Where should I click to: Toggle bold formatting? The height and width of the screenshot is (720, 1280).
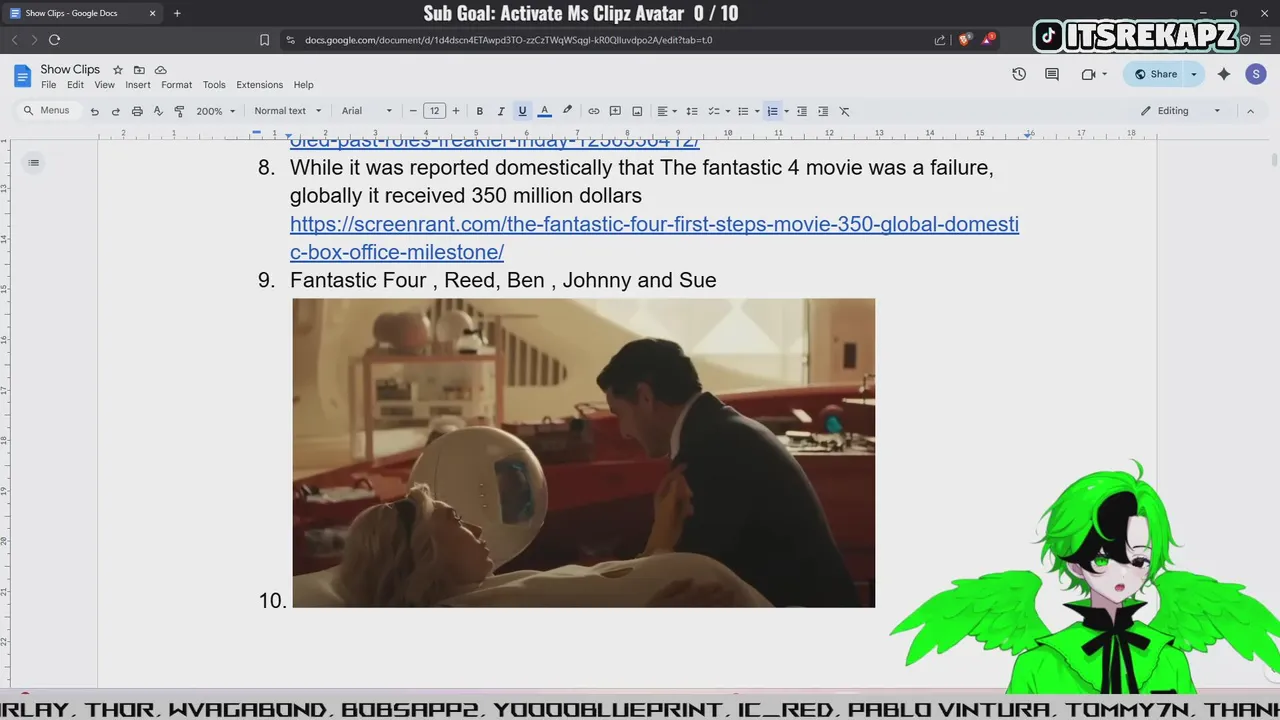click(x=480, y=111)
